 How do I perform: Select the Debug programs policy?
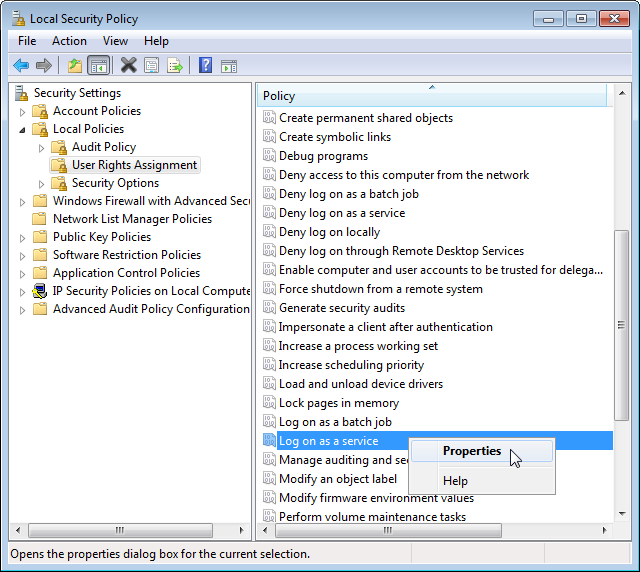click(x=323, y=156)
